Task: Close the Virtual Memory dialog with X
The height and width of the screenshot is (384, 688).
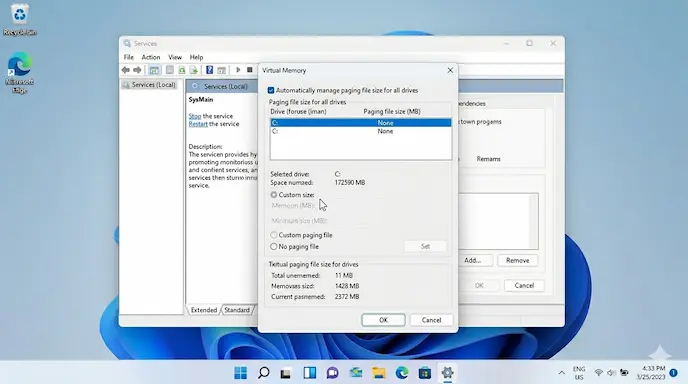Action: [x=450, y=70]
